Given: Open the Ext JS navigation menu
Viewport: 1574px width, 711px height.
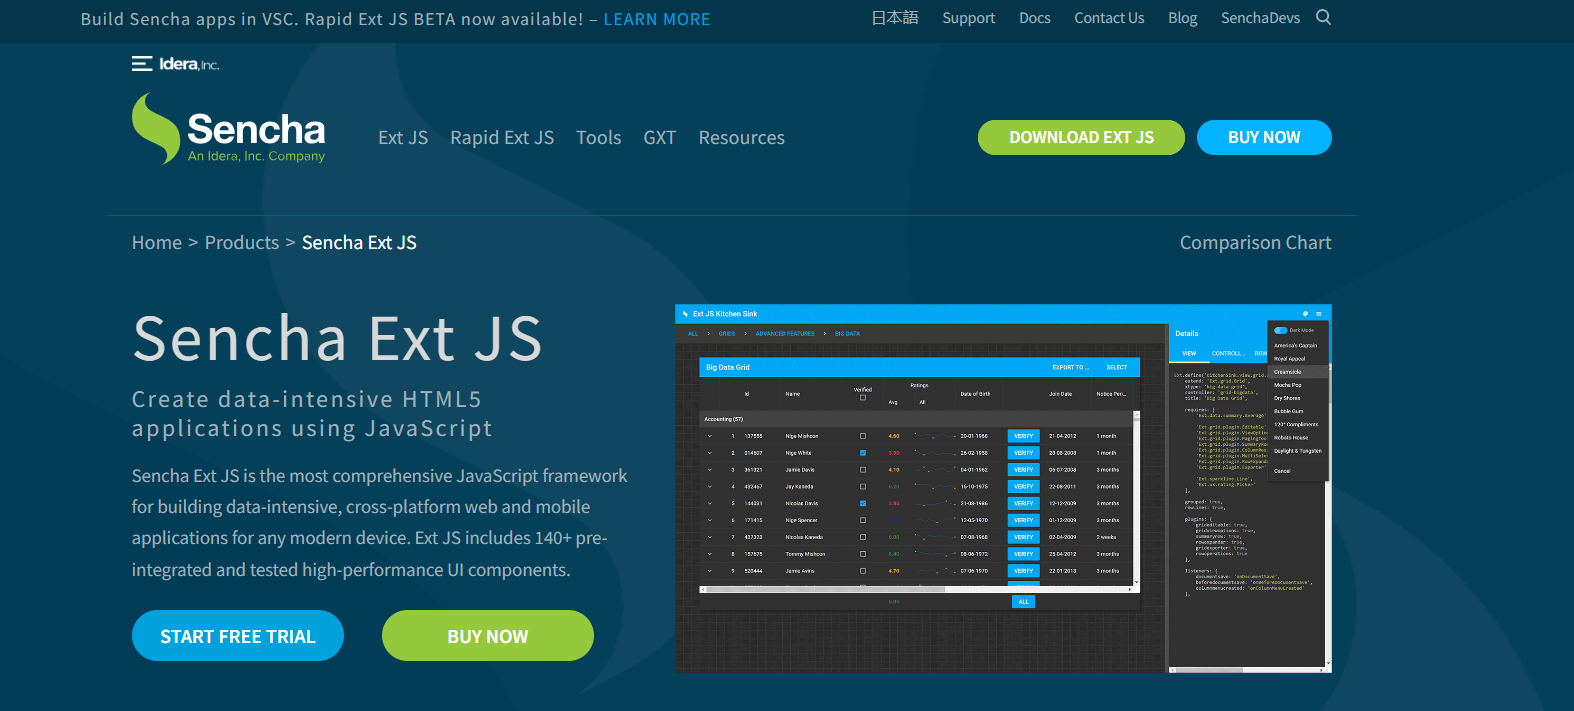Looking at the screenshot, I should click(403, 138).
